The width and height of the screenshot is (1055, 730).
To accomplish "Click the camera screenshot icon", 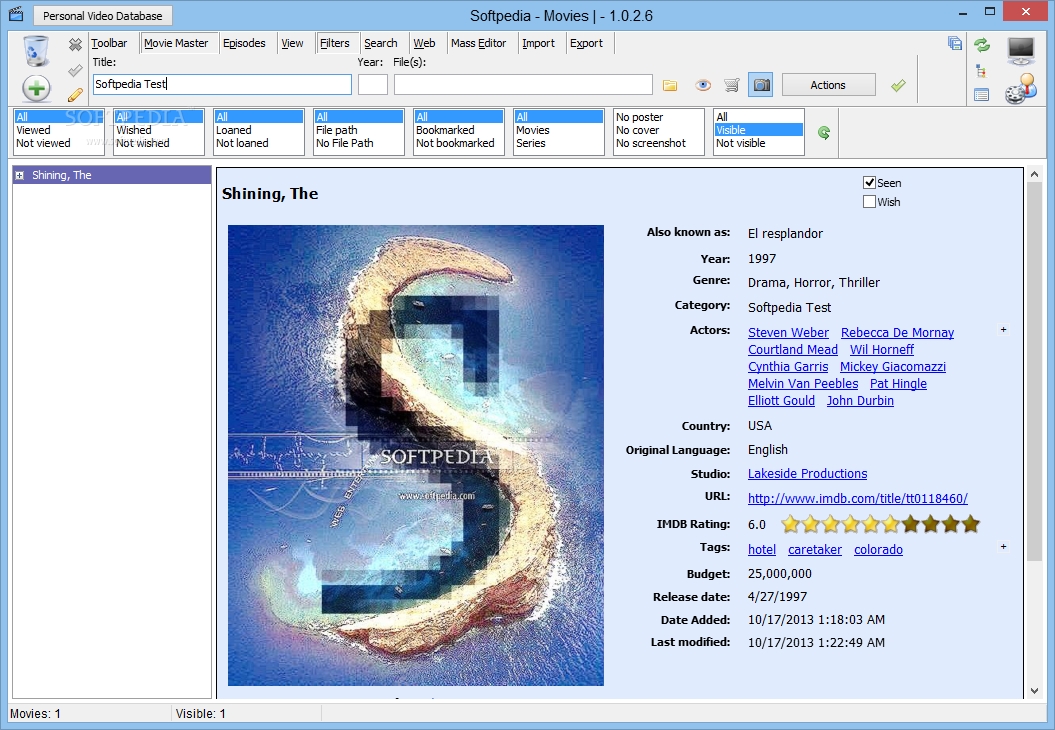I will coord(760,85).
